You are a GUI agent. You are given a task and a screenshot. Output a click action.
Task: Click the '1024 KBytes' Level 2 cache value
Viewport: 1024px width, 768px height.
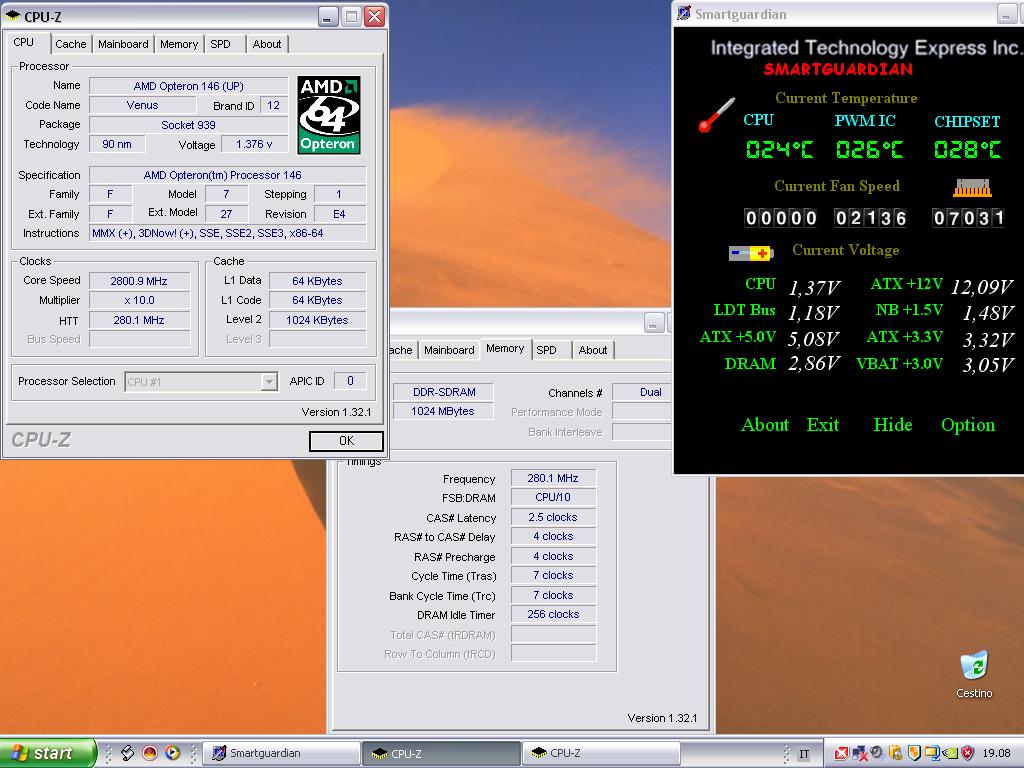coord(317,320)
